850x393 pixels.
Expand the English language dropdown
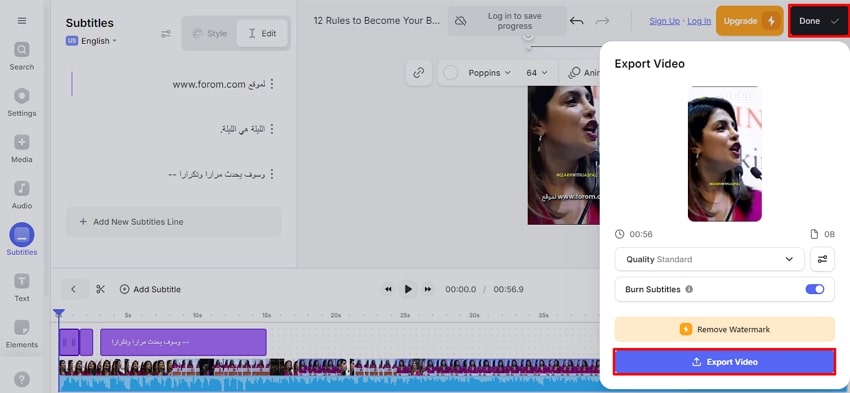92,41
